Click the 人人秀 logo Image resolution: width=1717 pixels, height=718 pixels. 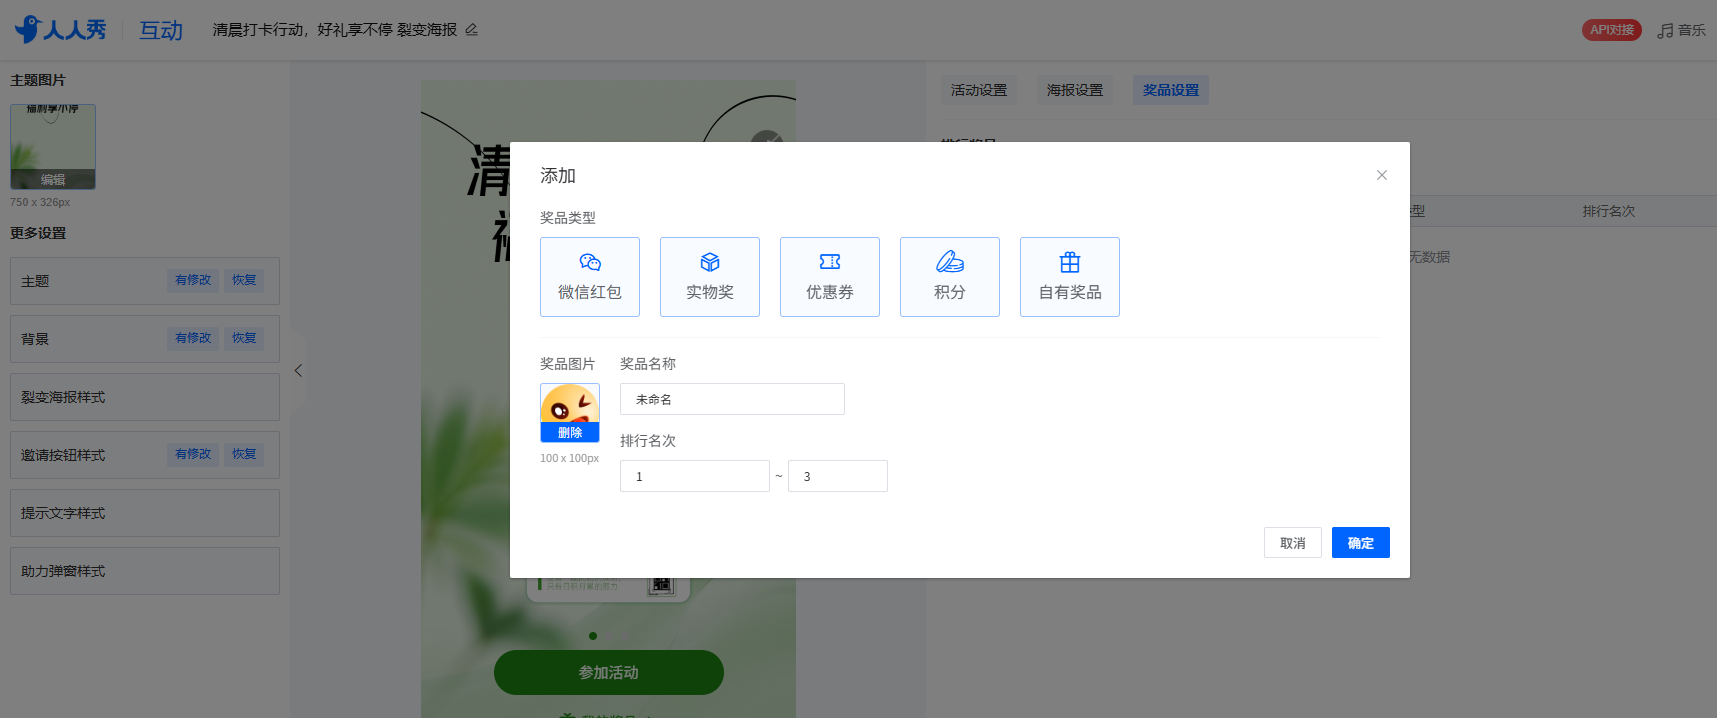click(60, 30)
